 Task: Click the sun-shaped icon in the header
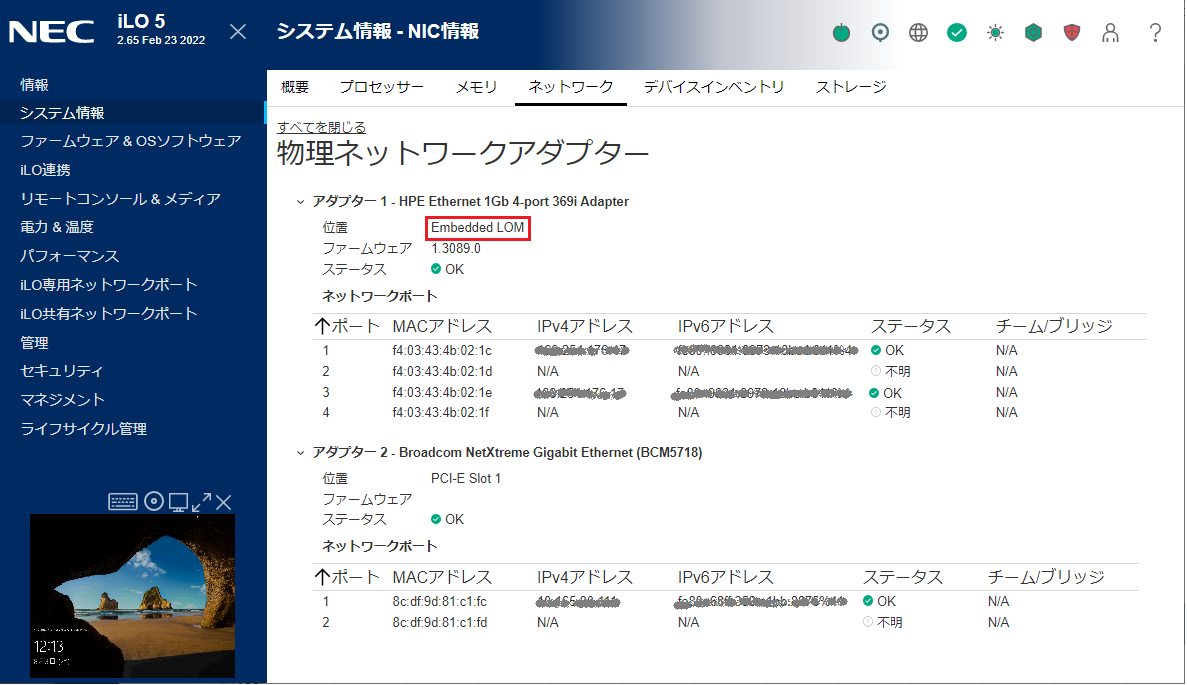tap(995, 33)
